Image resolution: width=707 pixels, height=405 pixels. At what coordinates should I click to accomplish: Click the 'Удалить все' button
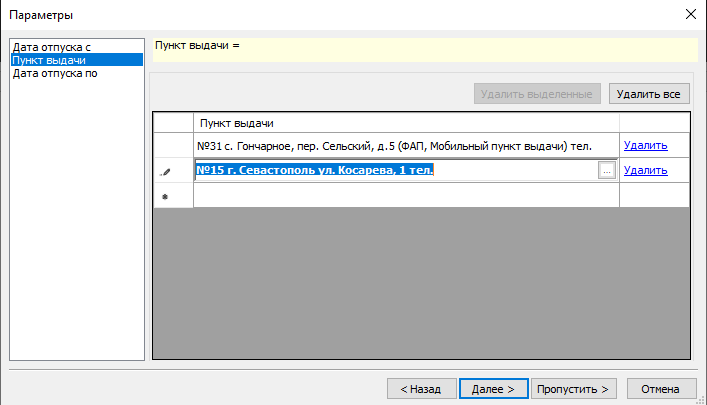[649, 94]
